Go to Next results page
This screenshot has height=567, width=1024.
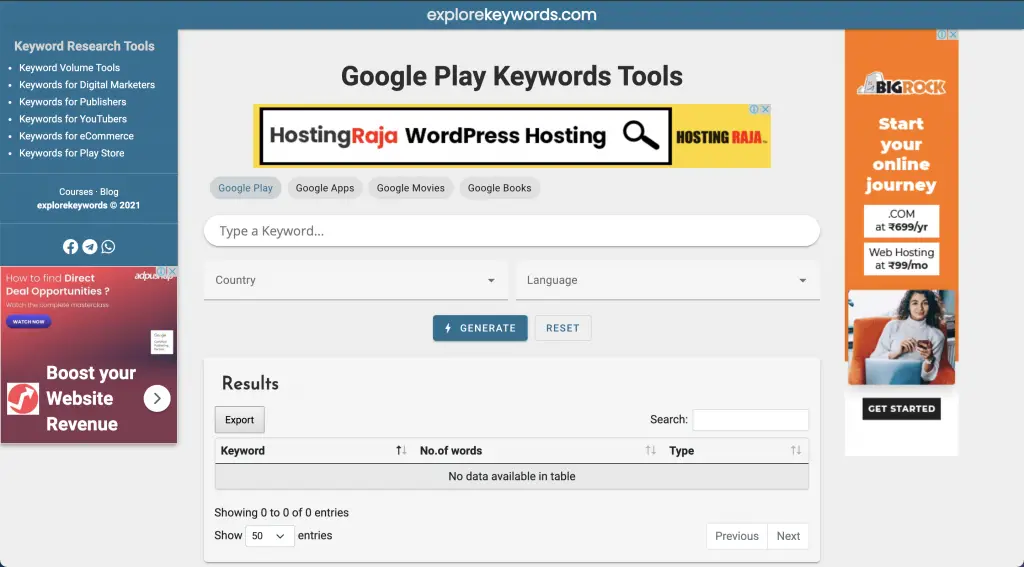point(788,536)
